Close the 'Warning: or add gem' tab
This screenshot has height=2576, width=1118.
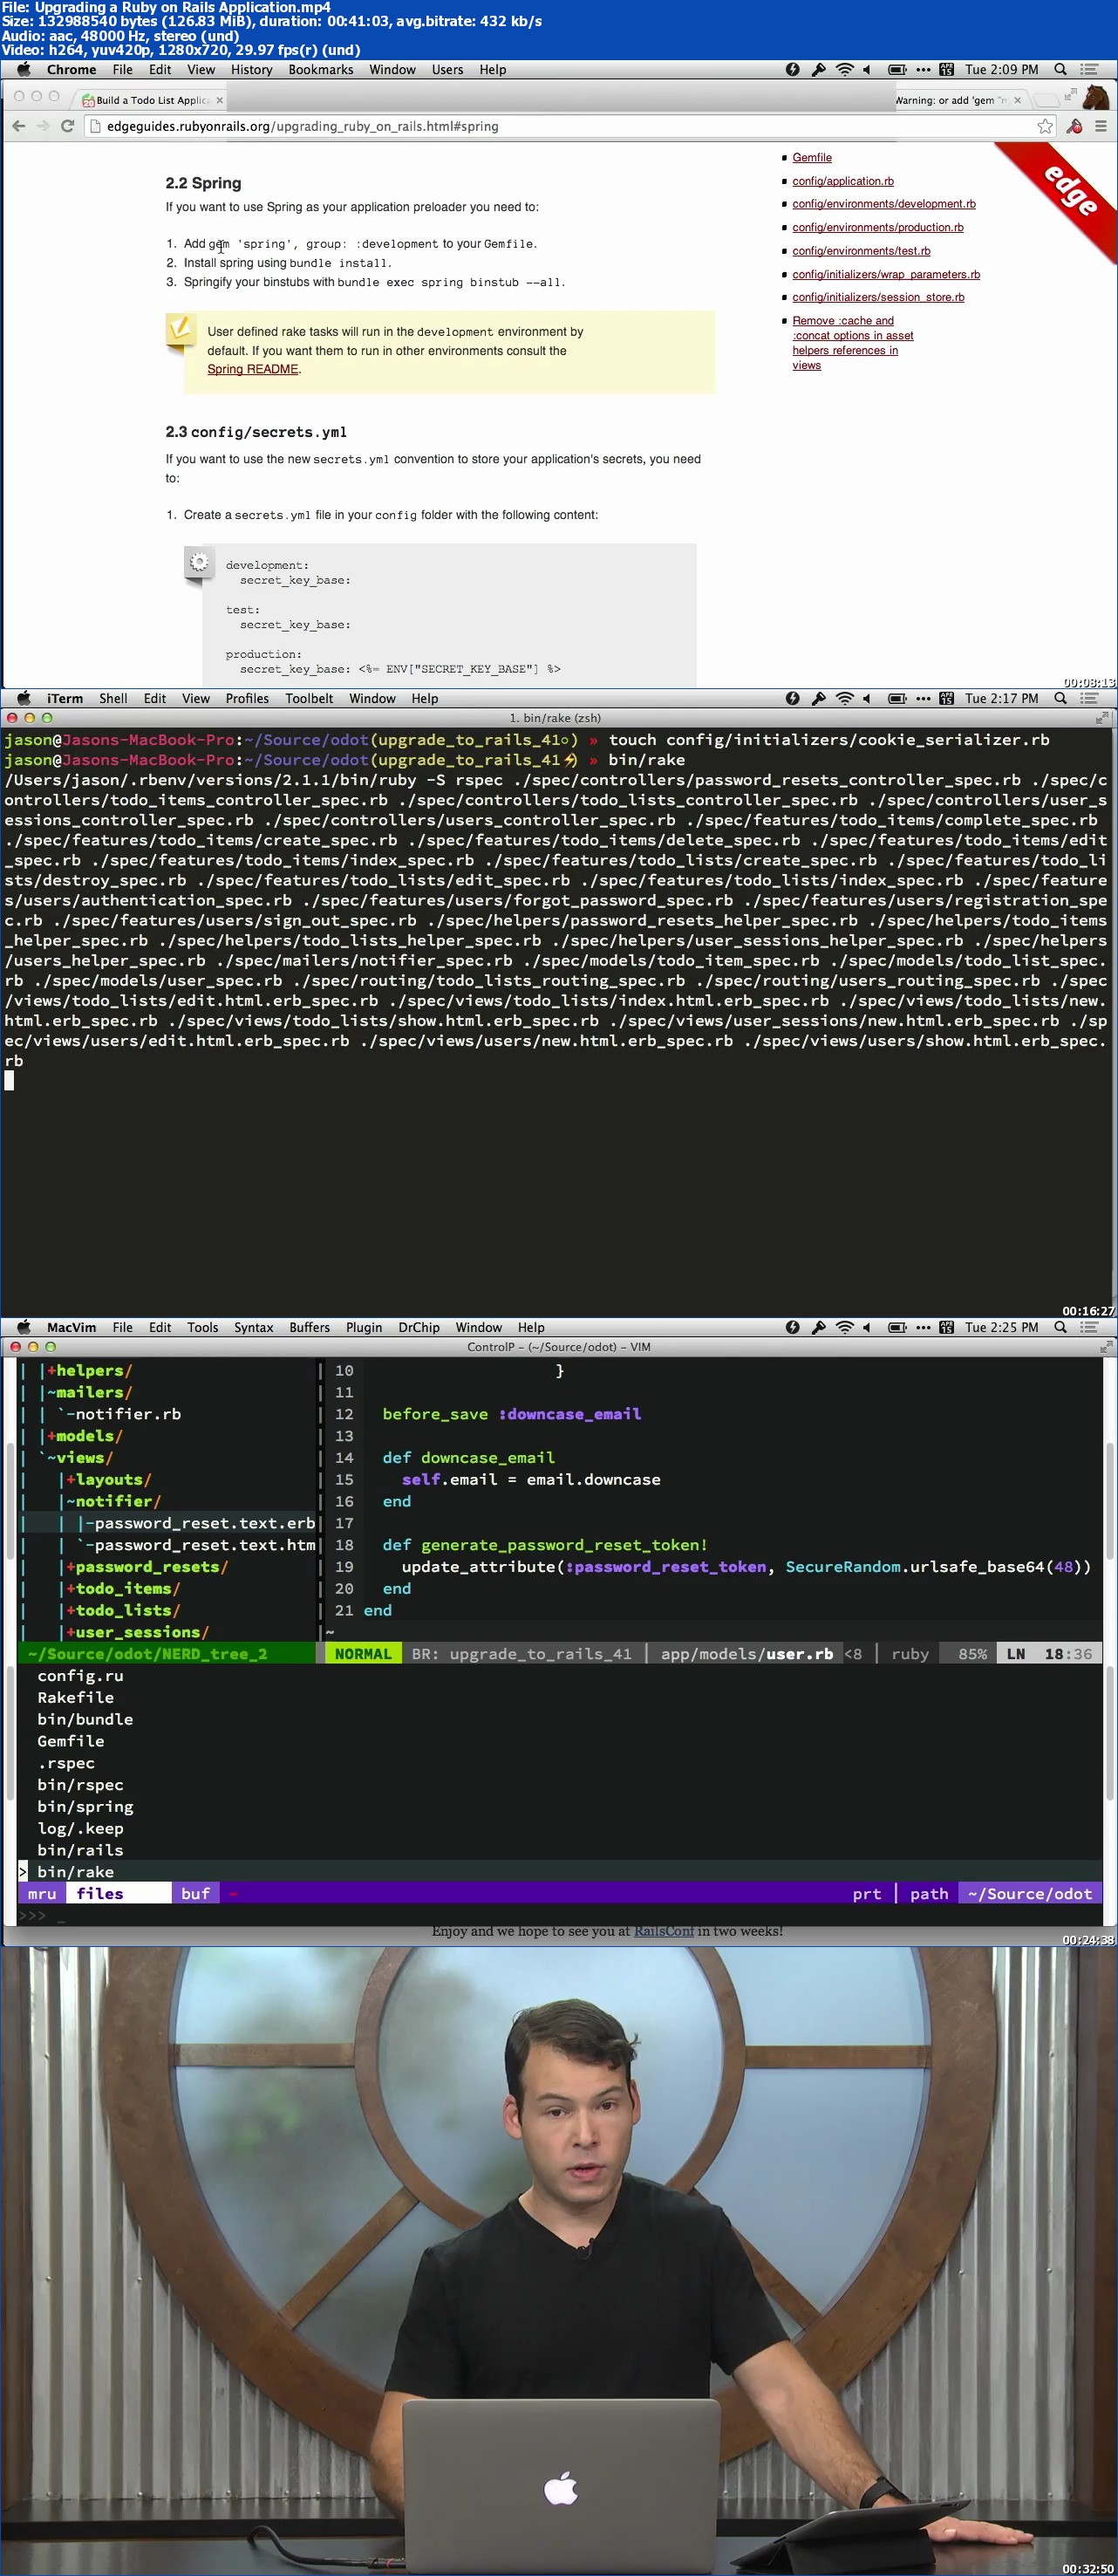(1017, 100)
